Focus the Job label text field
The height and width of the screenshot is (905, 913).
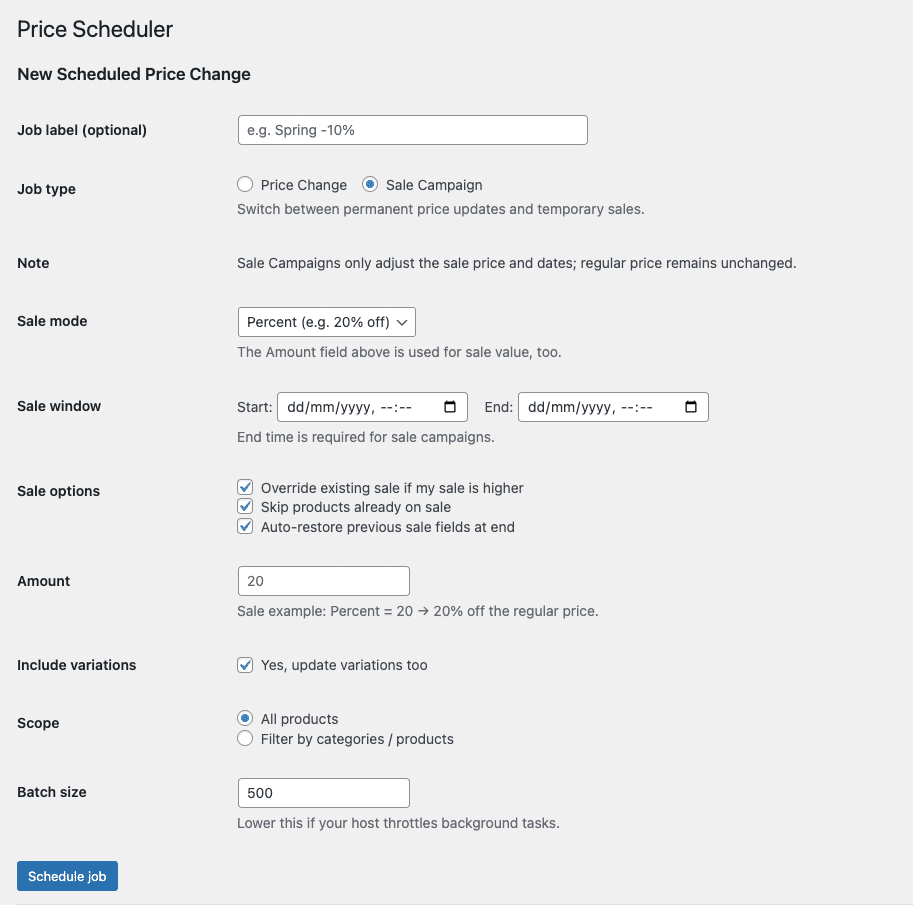point(413,130)
